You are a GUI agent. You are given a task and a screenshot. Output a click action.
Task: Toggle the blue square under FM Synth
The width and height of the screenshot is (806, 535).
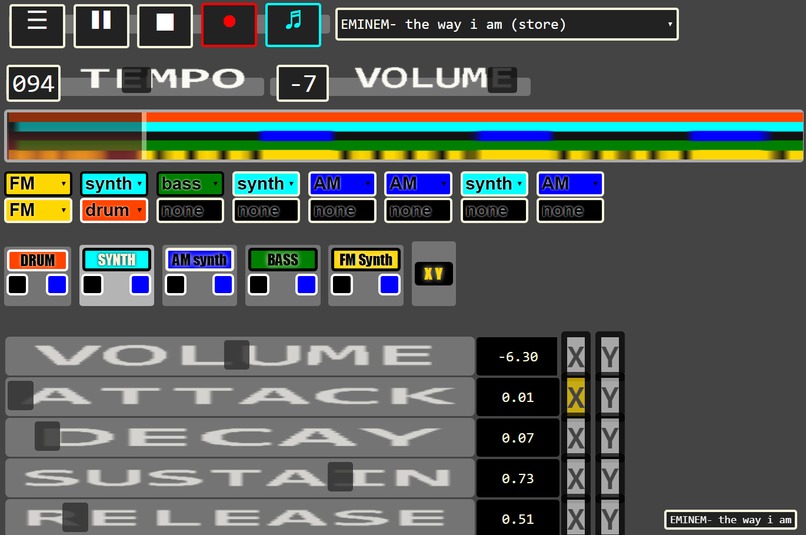point(389,285)
